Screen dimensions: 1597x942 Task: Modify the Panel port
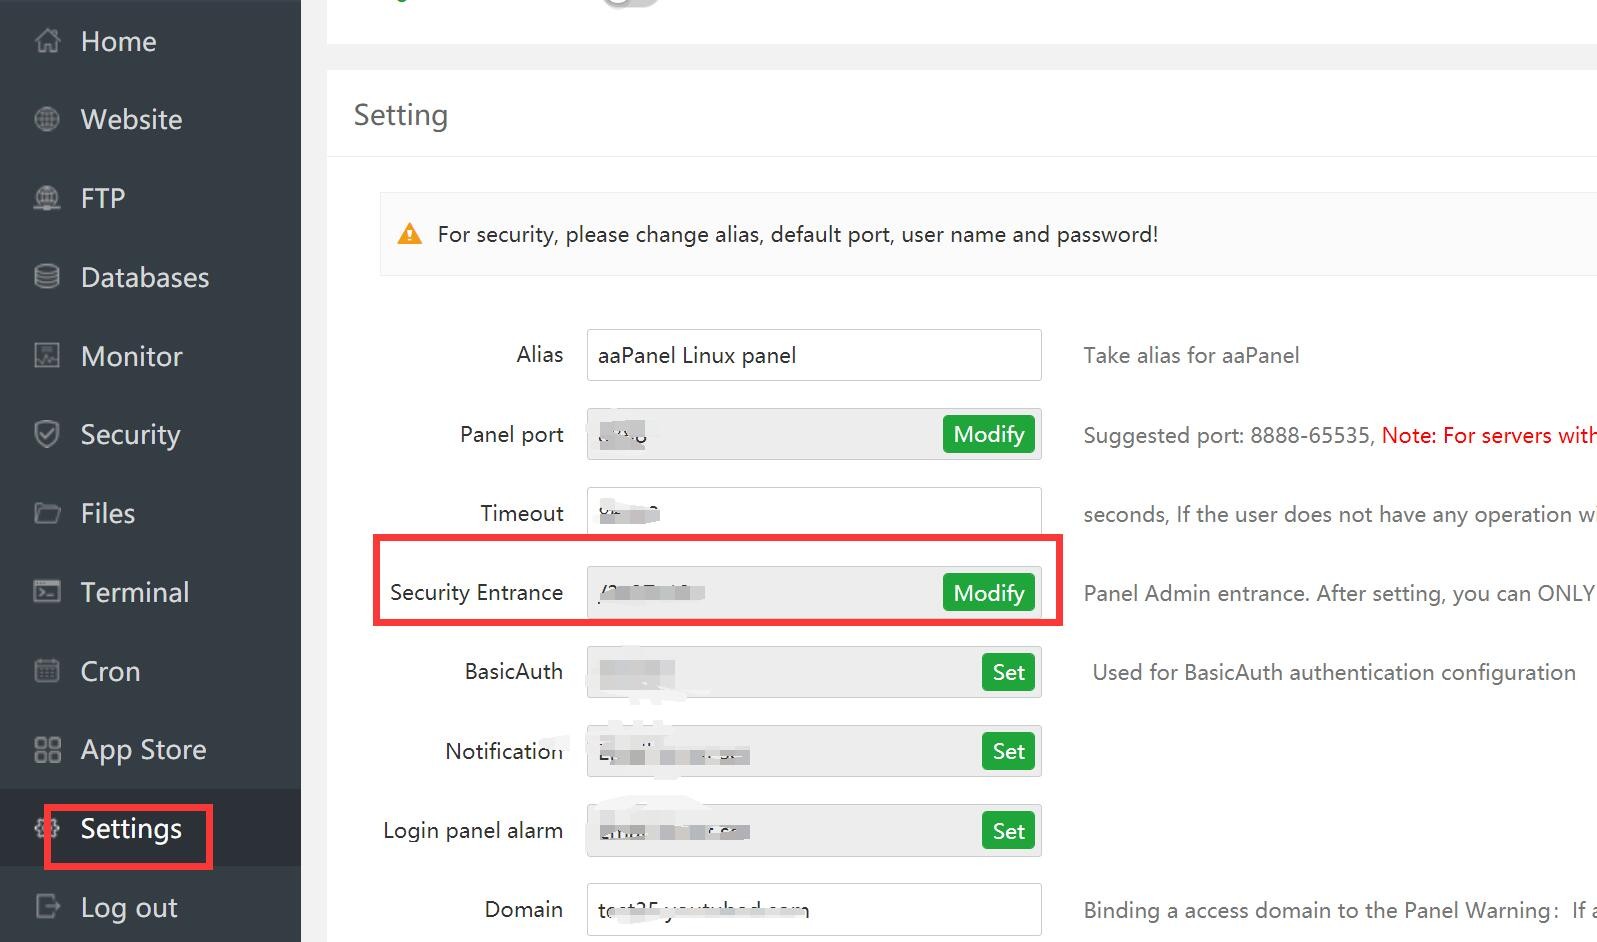[988, 434]
